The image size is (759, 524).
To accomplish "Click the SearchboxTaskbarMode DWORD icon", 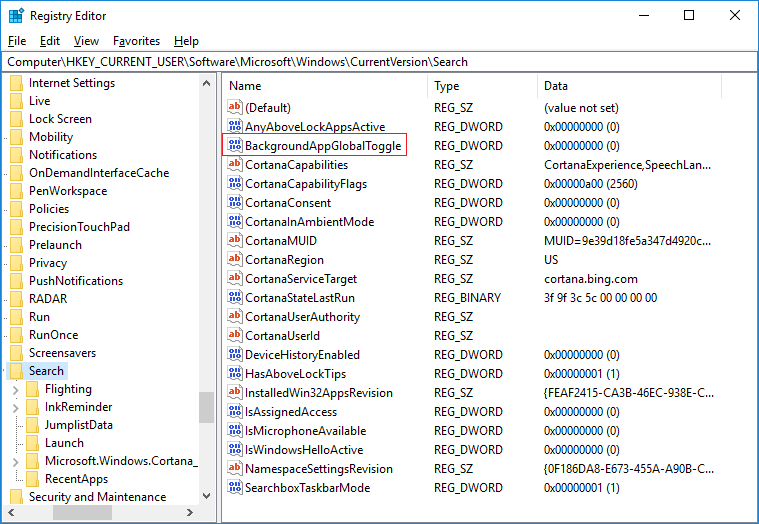I will pos(235,487).
